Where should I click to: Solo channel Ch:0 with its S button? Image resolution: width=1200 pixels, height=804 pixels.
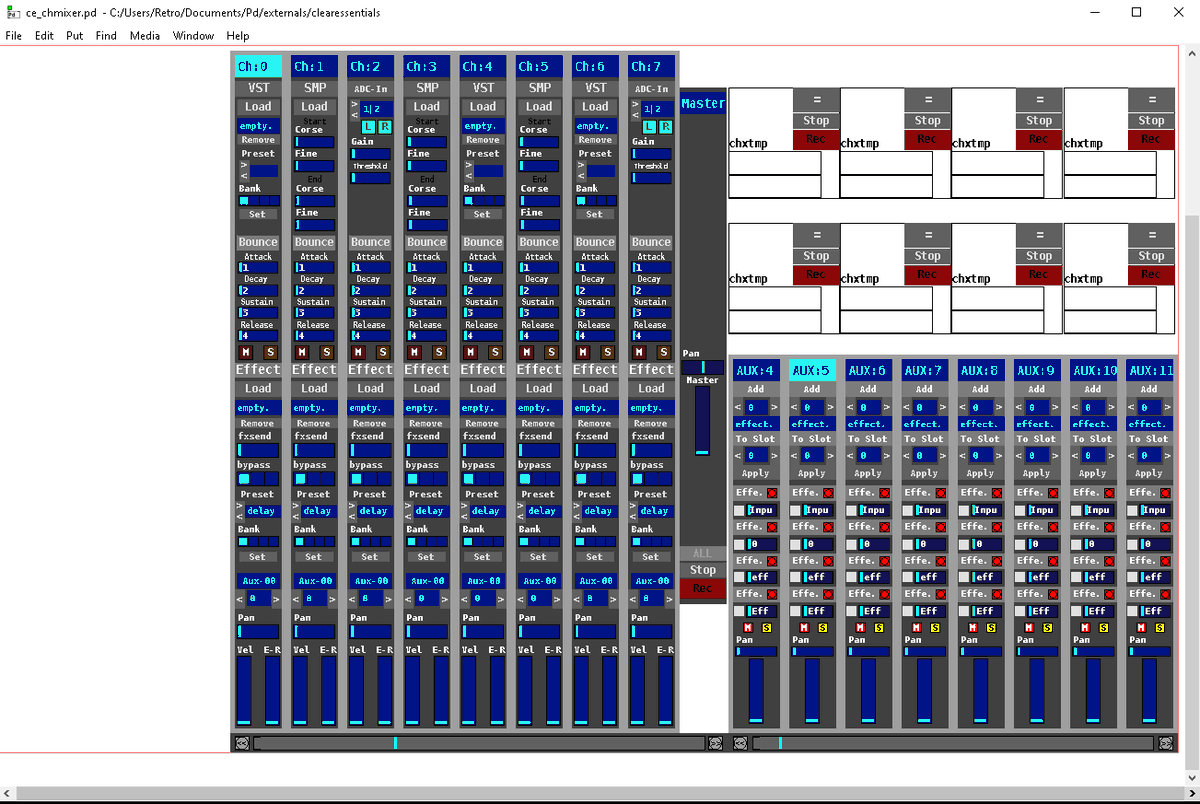click(x=269, y=352)
